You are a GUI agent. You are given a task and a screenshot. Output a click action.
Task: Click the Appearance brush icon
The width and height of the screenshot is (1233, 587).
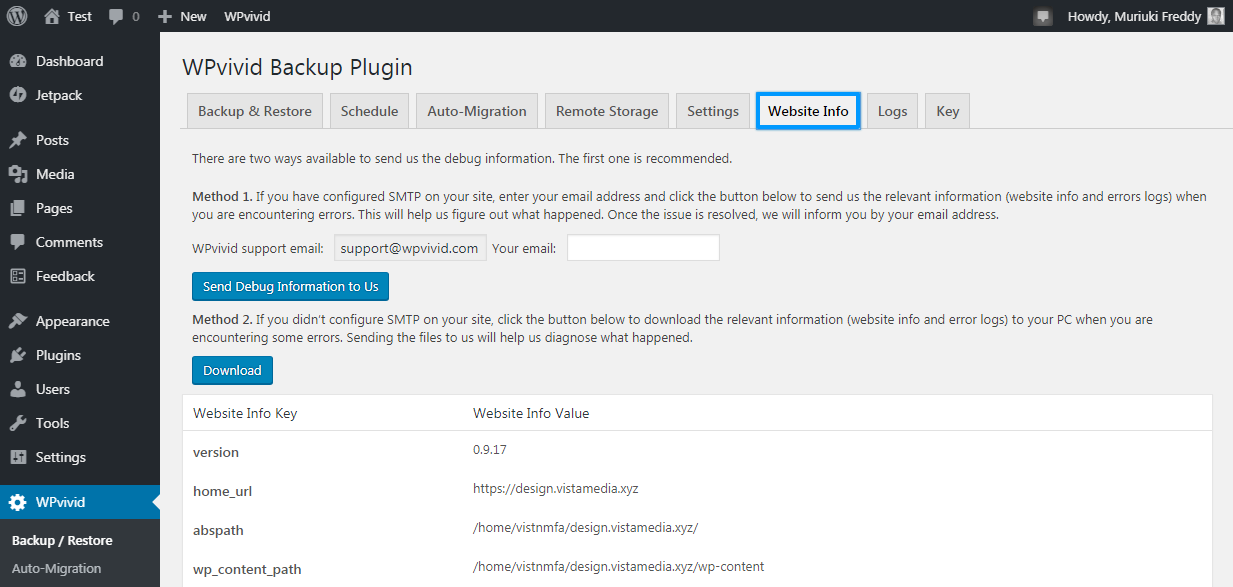pyautogui.click(x=18, y=321)
